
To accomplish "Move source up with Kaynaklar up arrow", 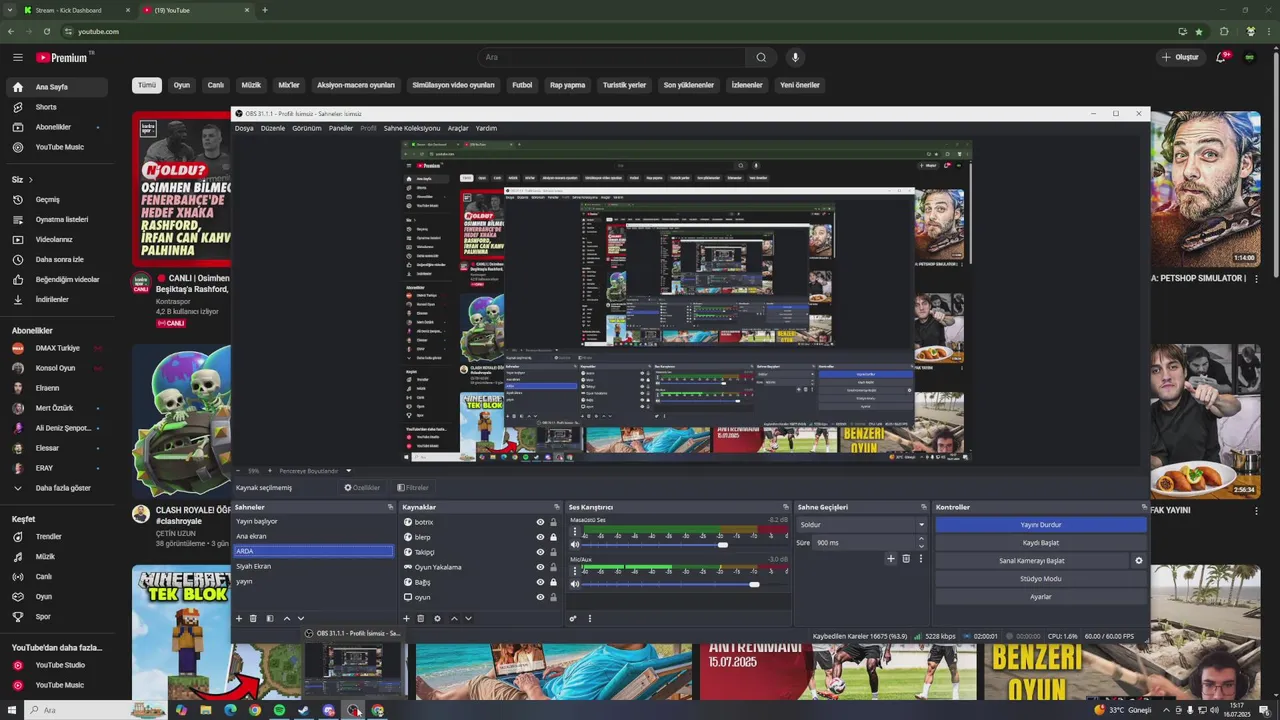I will click(454, 618).
